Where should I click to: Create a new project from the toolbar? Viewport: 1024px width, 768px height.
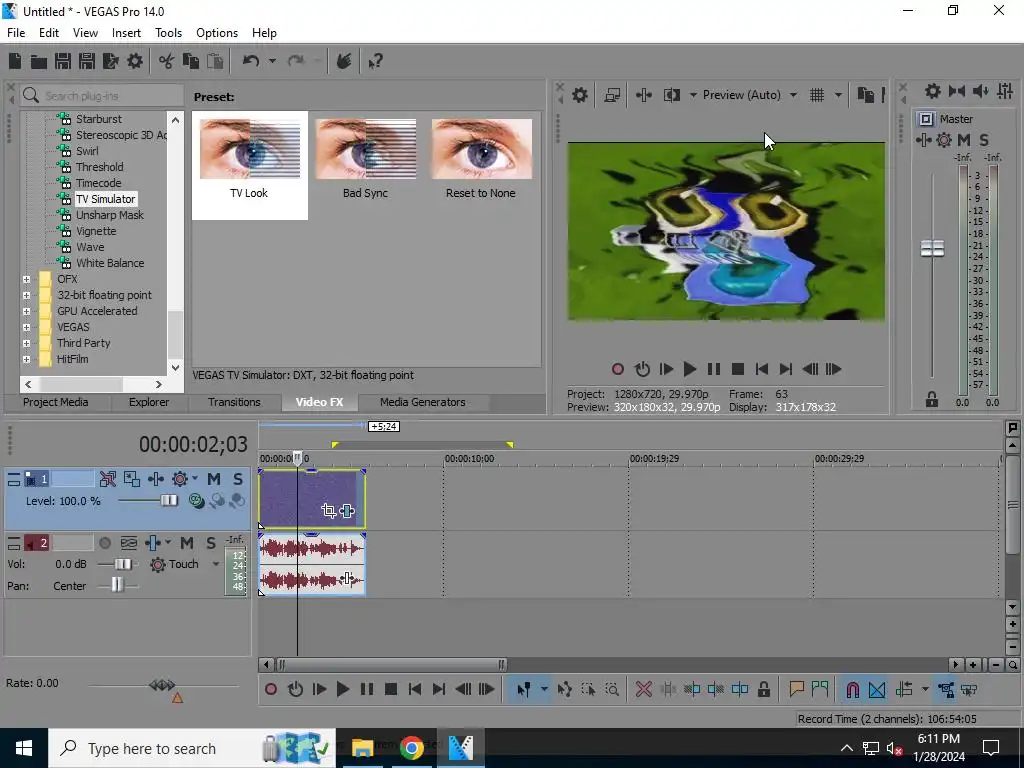pos(15,61)
